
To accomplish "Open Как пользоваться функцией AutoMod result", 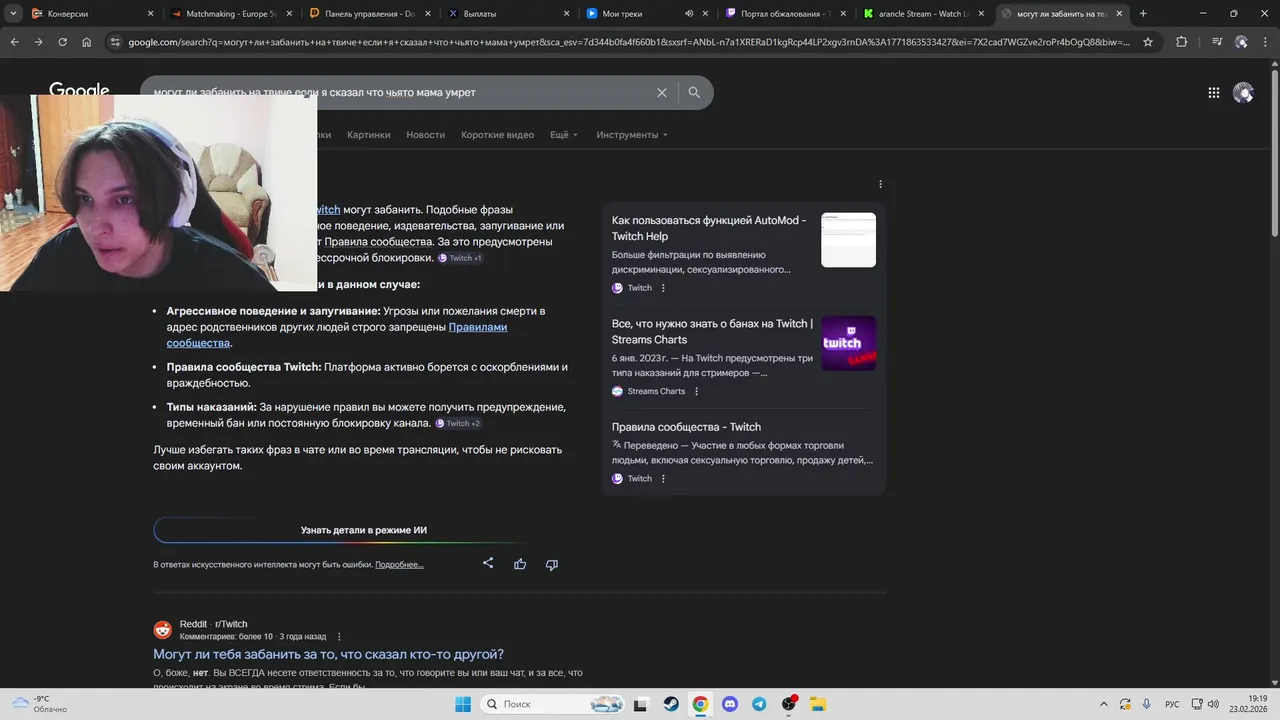I will (709, 228).
